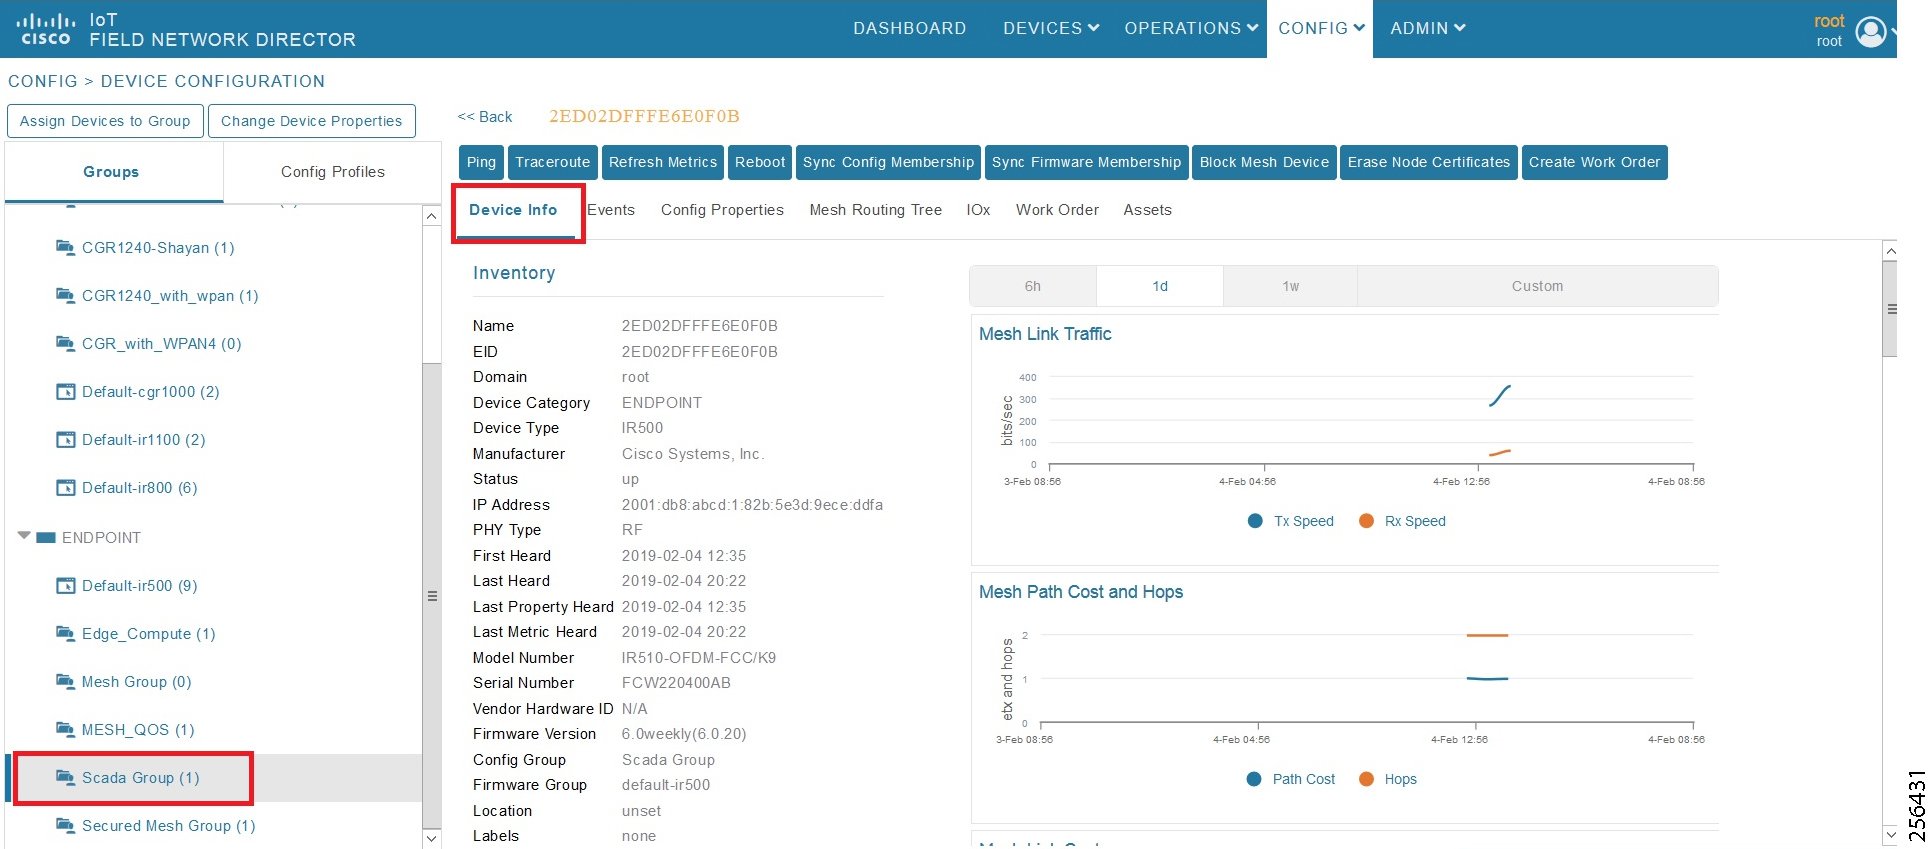Open the ADMIN dropdown menu

[1428, 28]
